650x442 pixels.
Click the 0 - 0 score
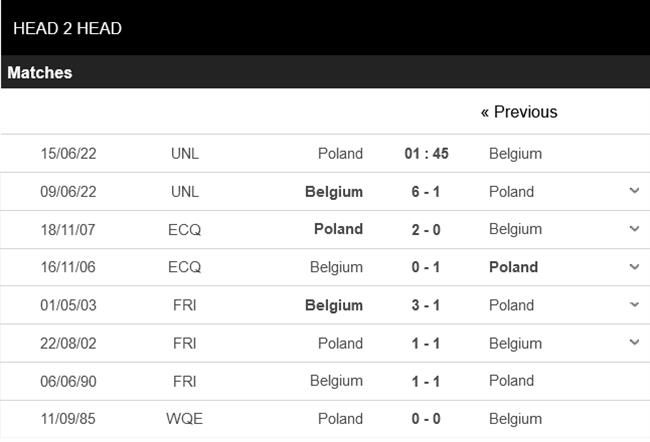pos(425,419)
